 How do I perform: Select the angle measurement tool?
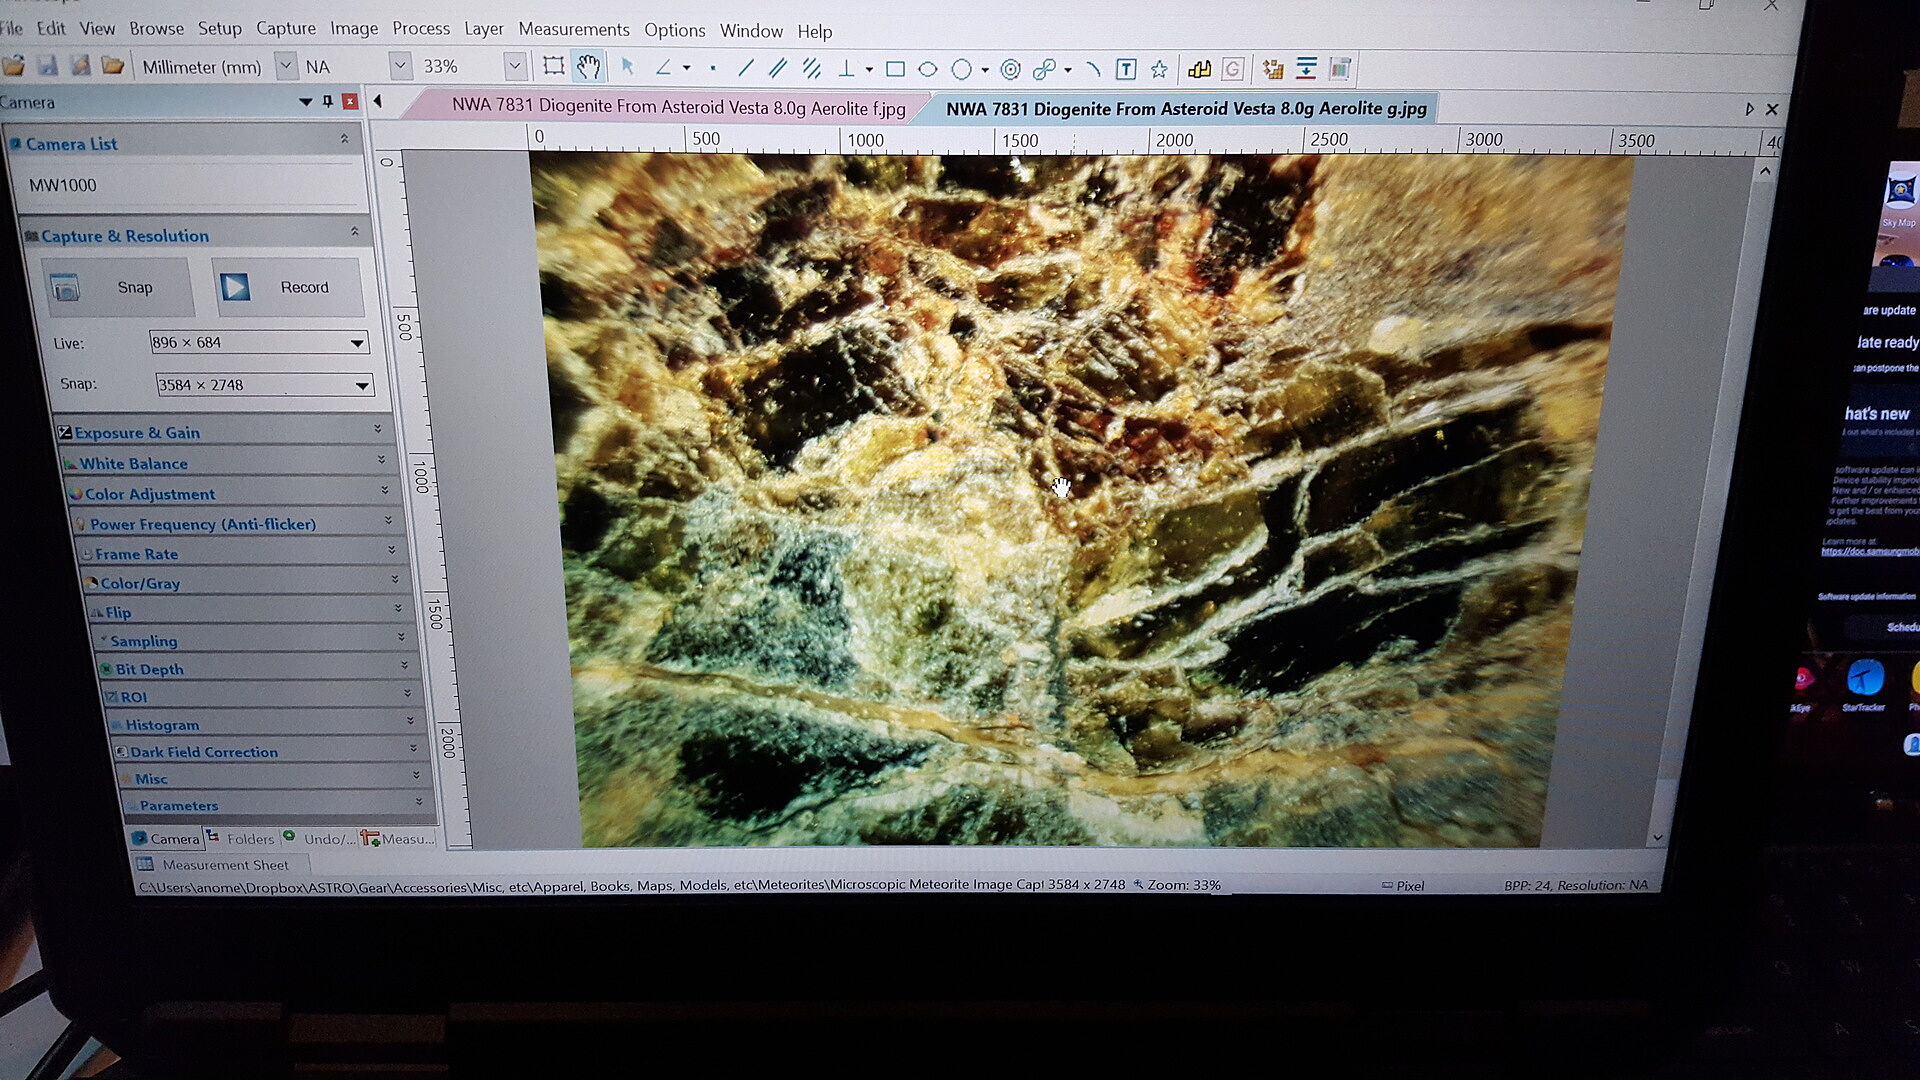[663, 68]
